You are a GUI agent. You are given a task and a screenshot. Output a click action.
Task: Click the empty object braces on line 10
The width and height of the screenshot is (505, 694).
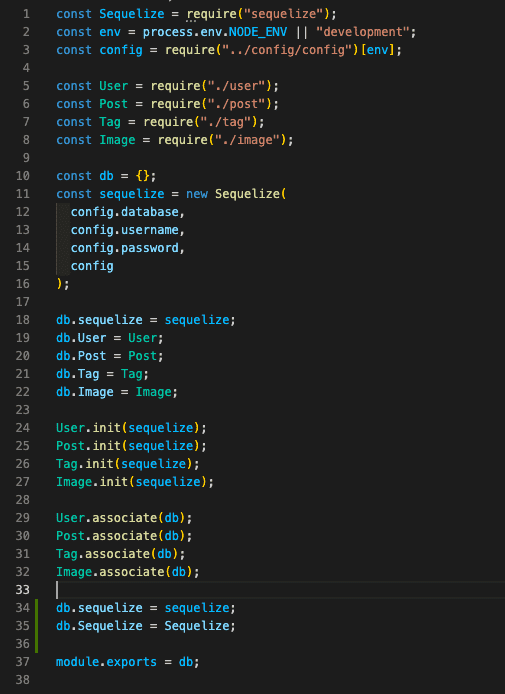pyautogui.click(x=143, y=176)
